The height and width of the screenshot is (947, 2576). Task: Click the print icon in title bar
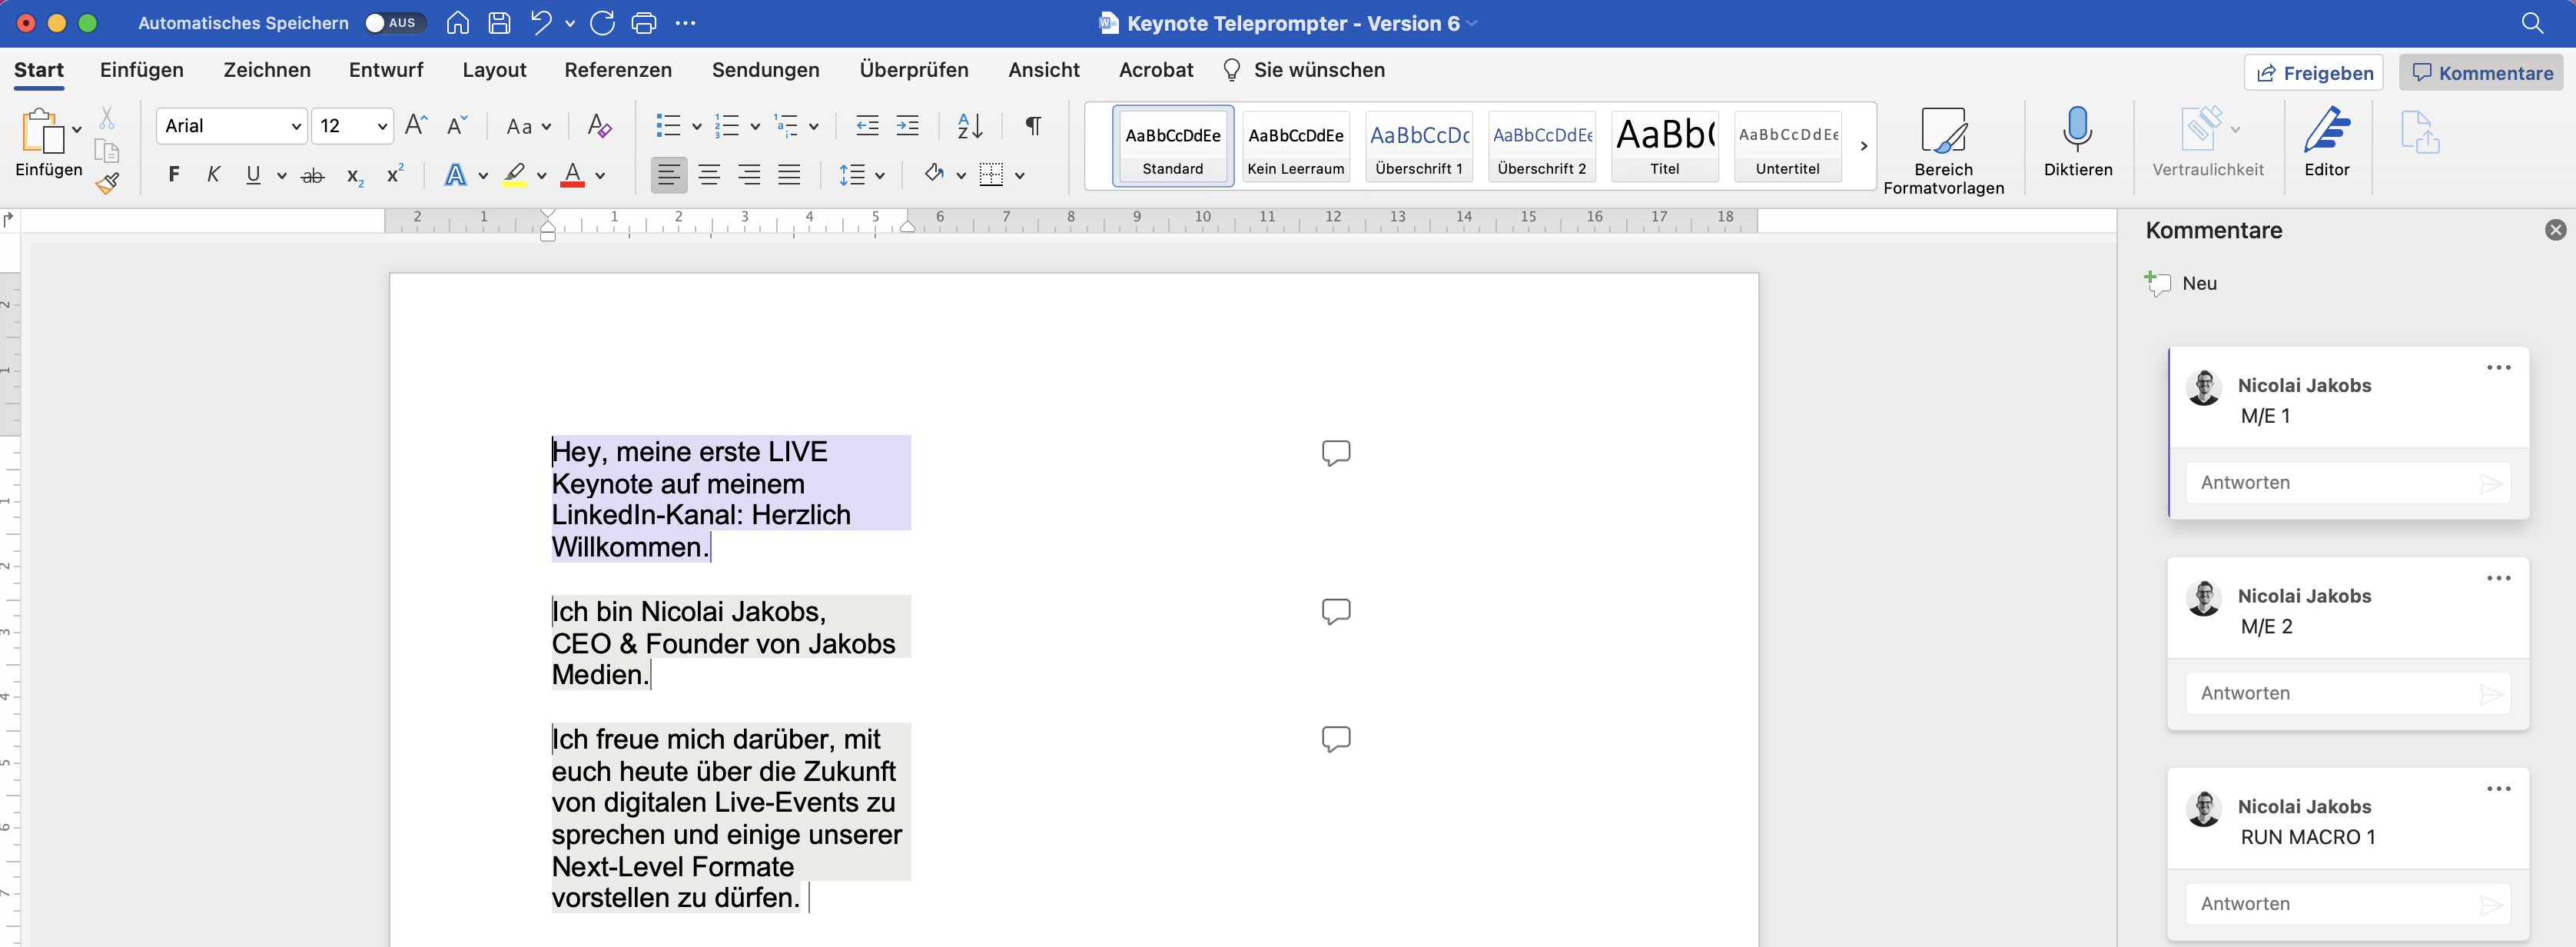coord(644,23)
